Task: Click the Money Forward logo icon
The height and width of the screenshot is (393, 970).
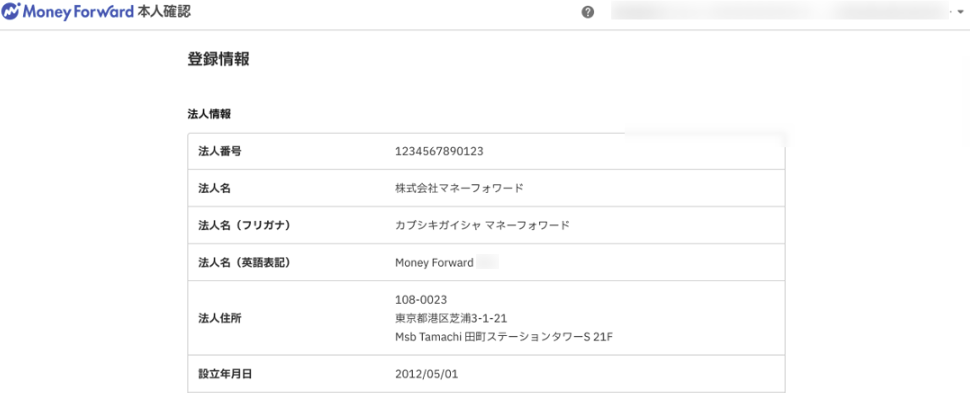Action: point(11,12)
